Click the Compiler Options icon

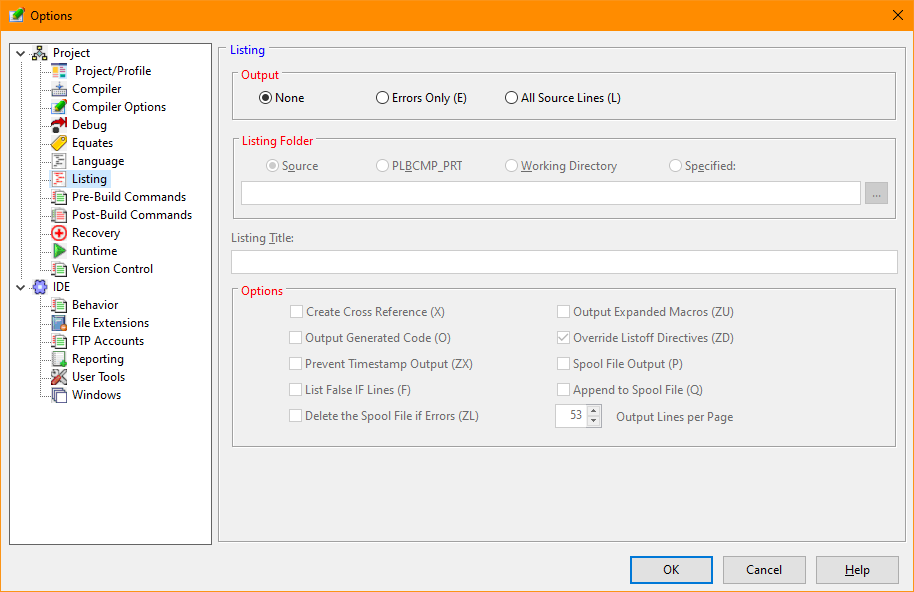59,107
